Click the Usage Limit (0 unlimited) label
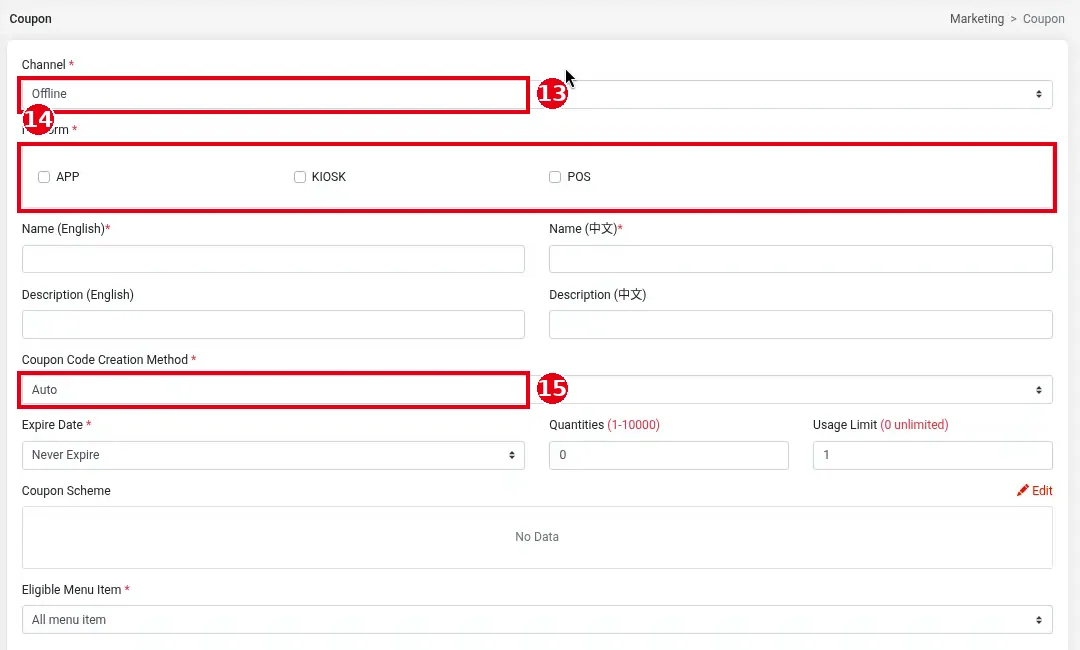 [880, 425]
